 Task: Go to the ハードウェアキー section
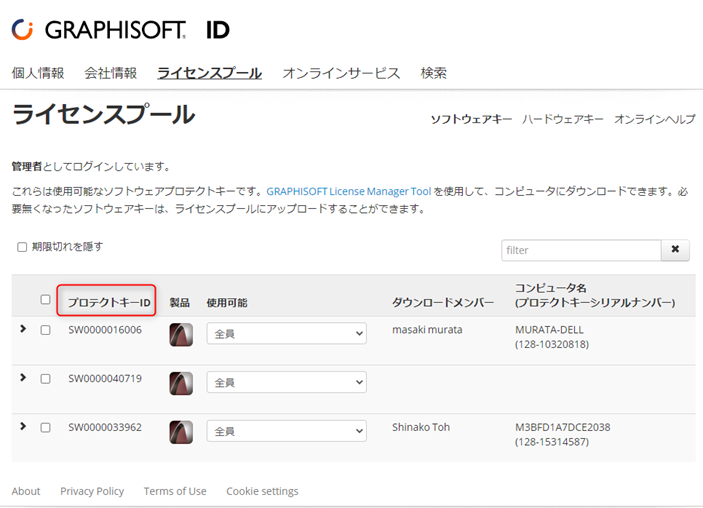563,119
